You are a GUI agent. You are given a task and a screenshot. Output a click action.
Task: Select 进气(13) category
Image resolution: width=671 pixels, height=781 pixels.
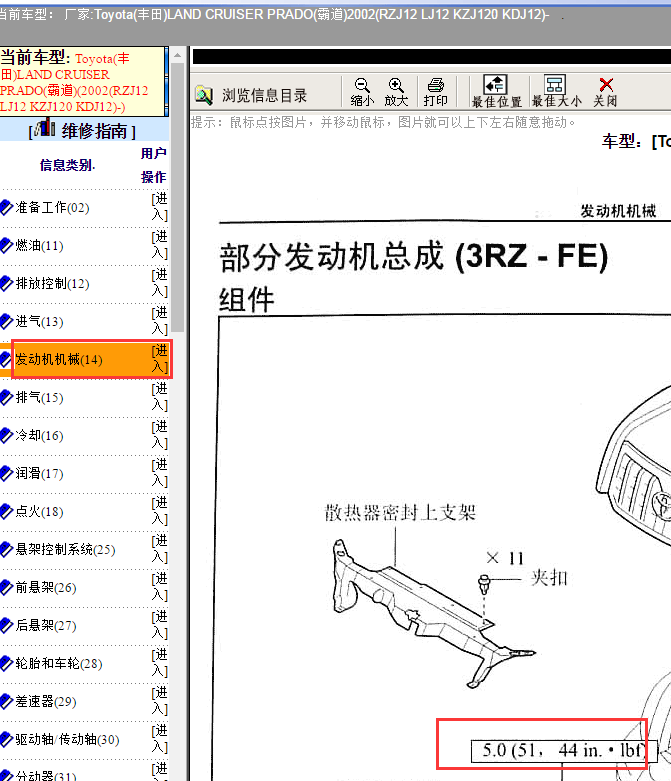pos(39,321)
